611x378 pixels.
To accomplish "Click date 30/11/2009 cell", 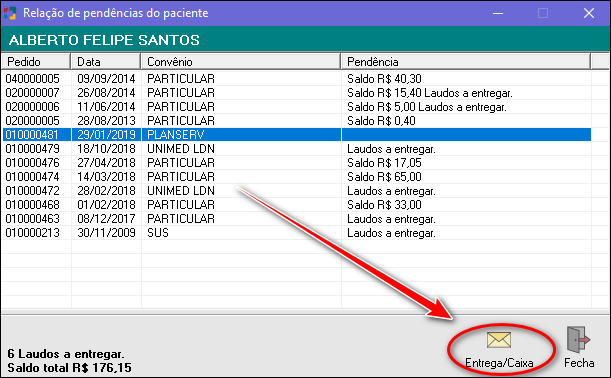I will click(106, 233).
